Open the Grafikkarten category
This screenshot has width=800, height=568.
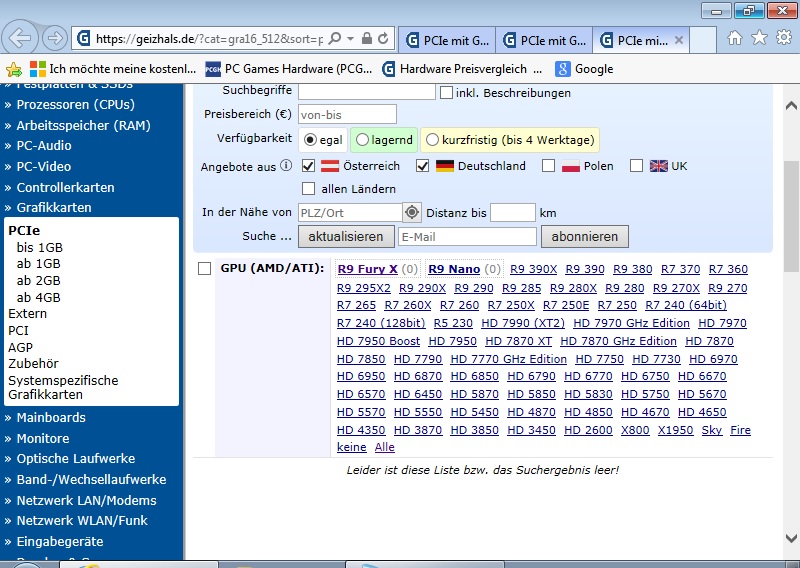(x=54, y=208)
